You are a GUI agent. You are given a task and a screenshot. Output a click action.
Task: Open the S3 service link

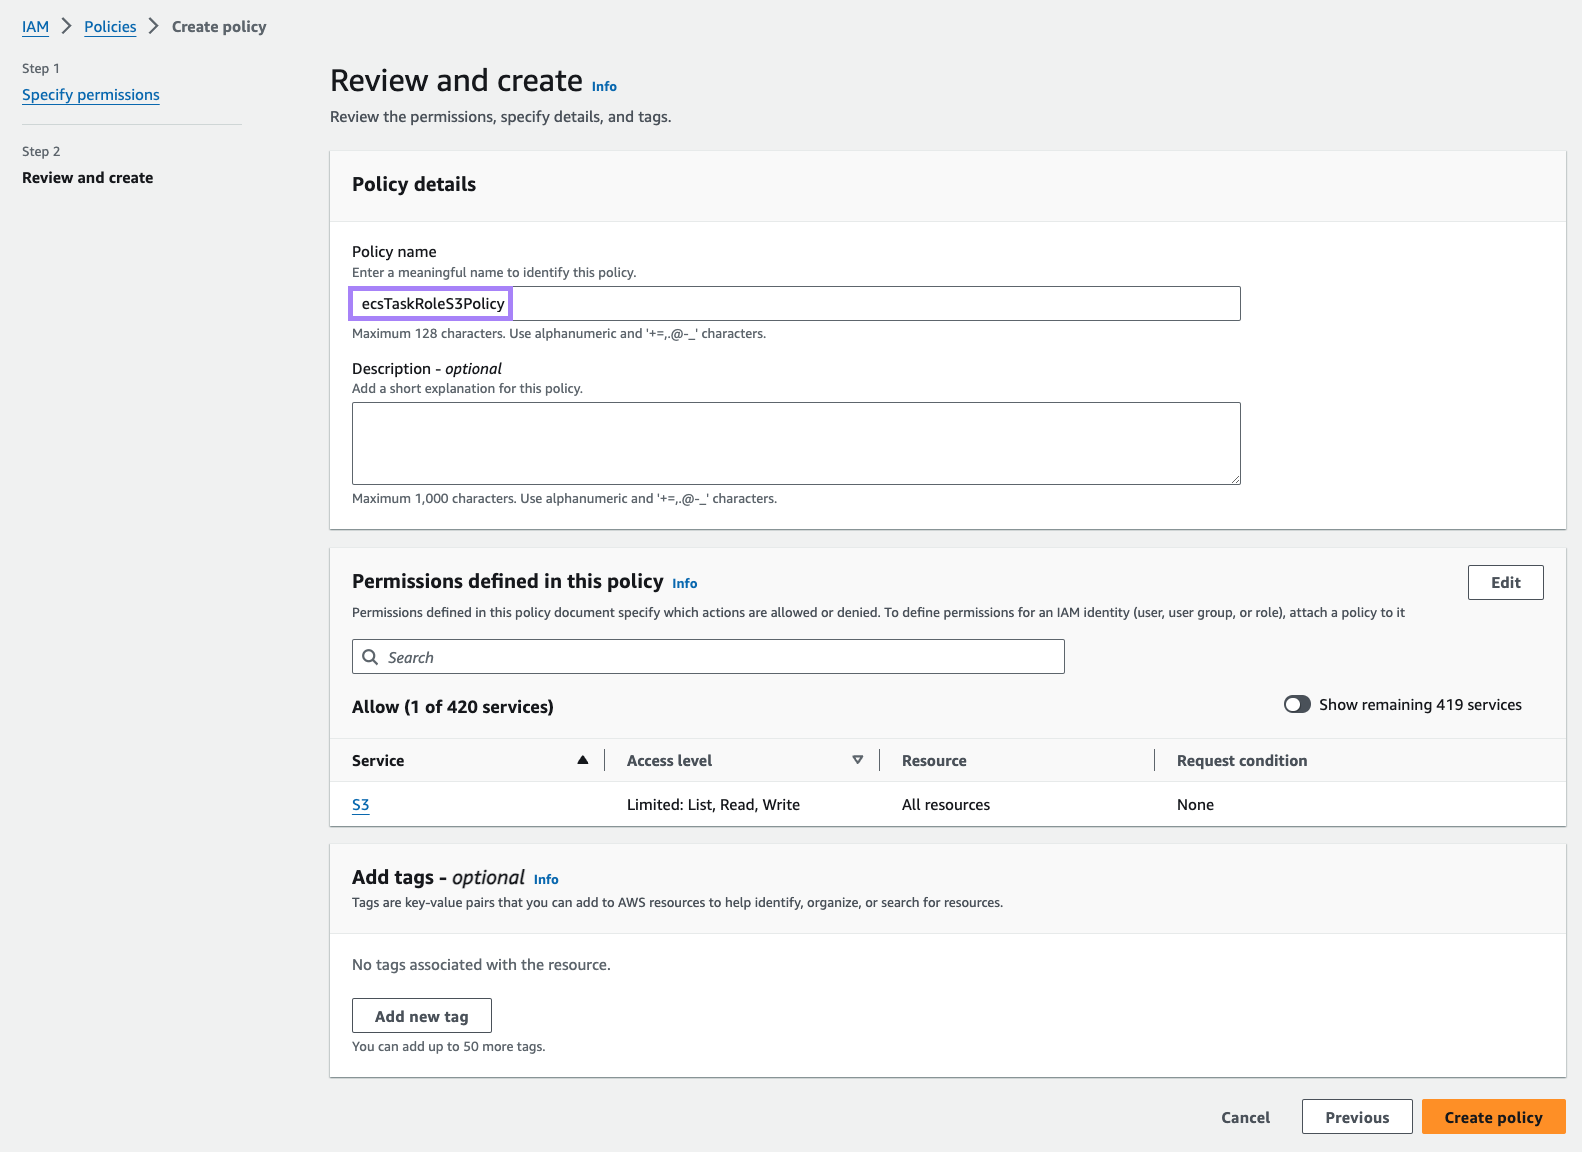pos(361,805)
